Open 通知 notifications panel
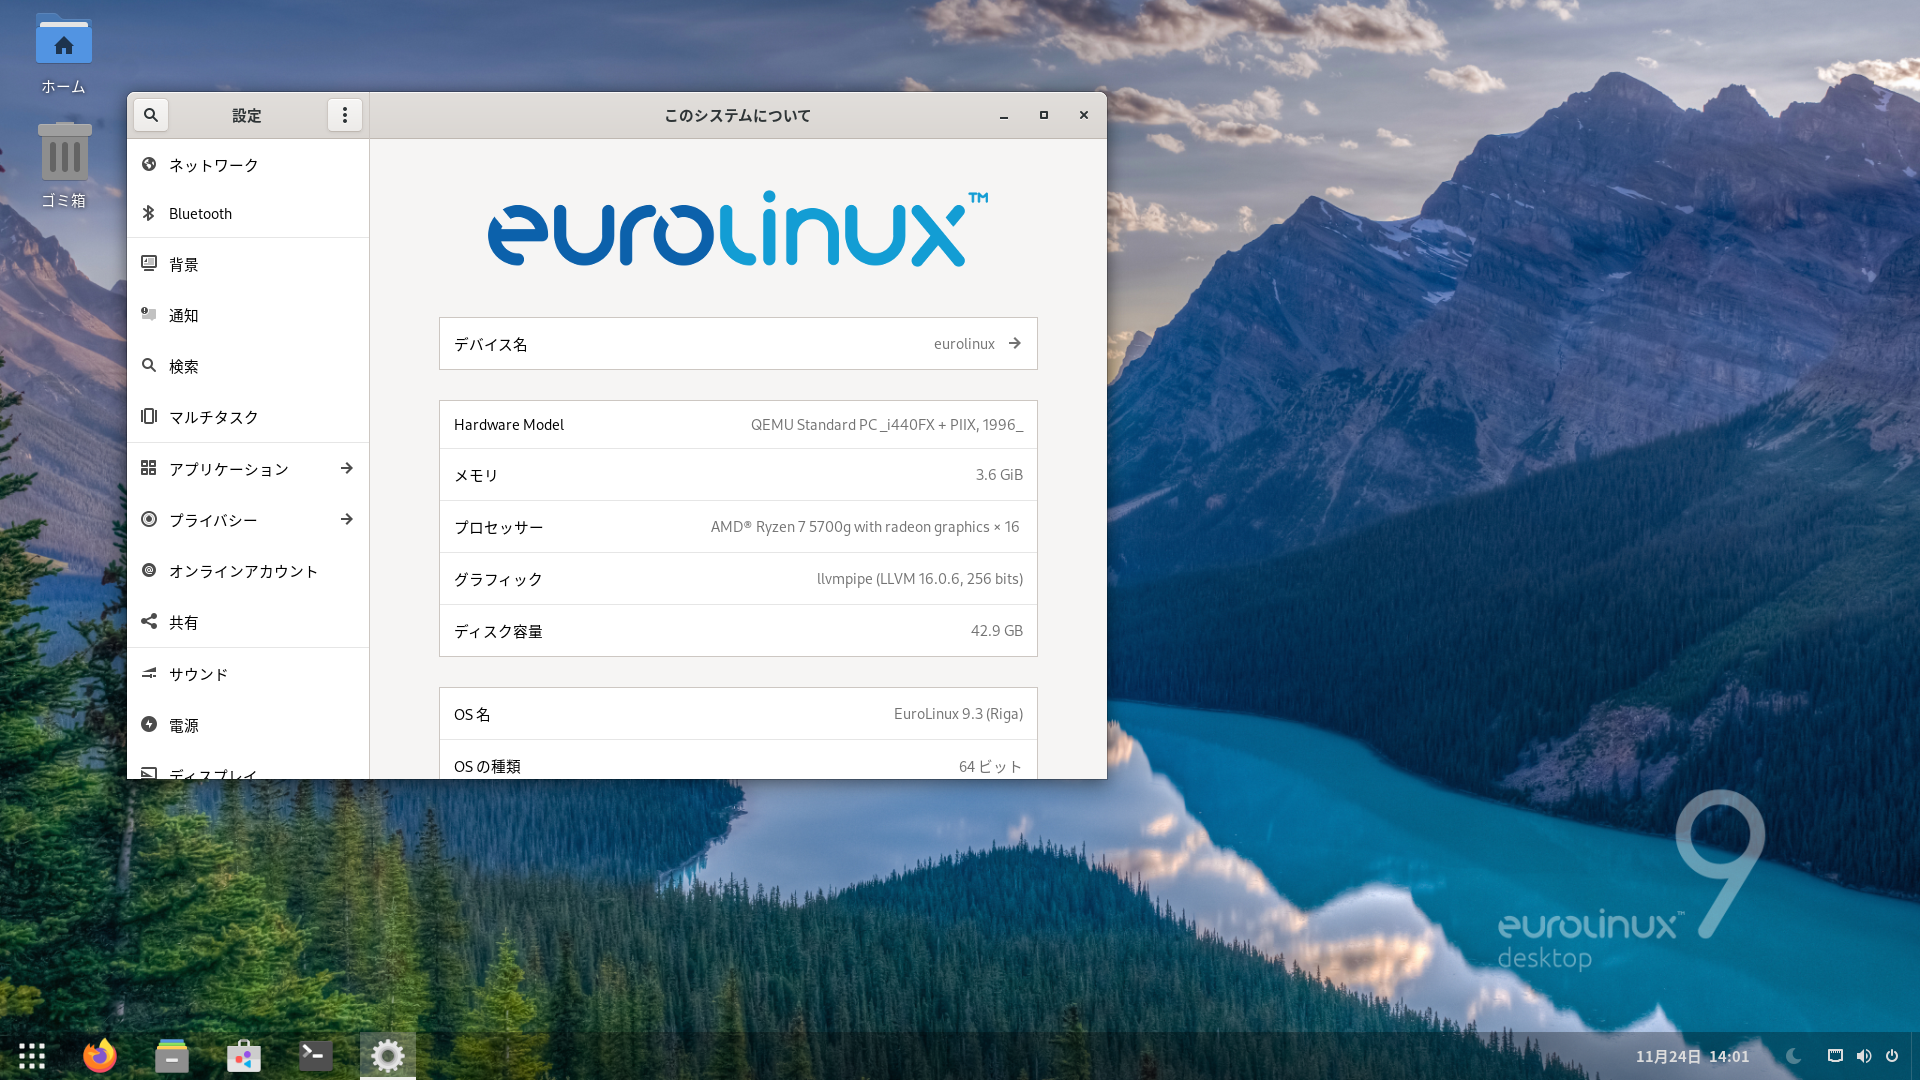This screenshot has width=1920, height=1080. click(183, 316)
